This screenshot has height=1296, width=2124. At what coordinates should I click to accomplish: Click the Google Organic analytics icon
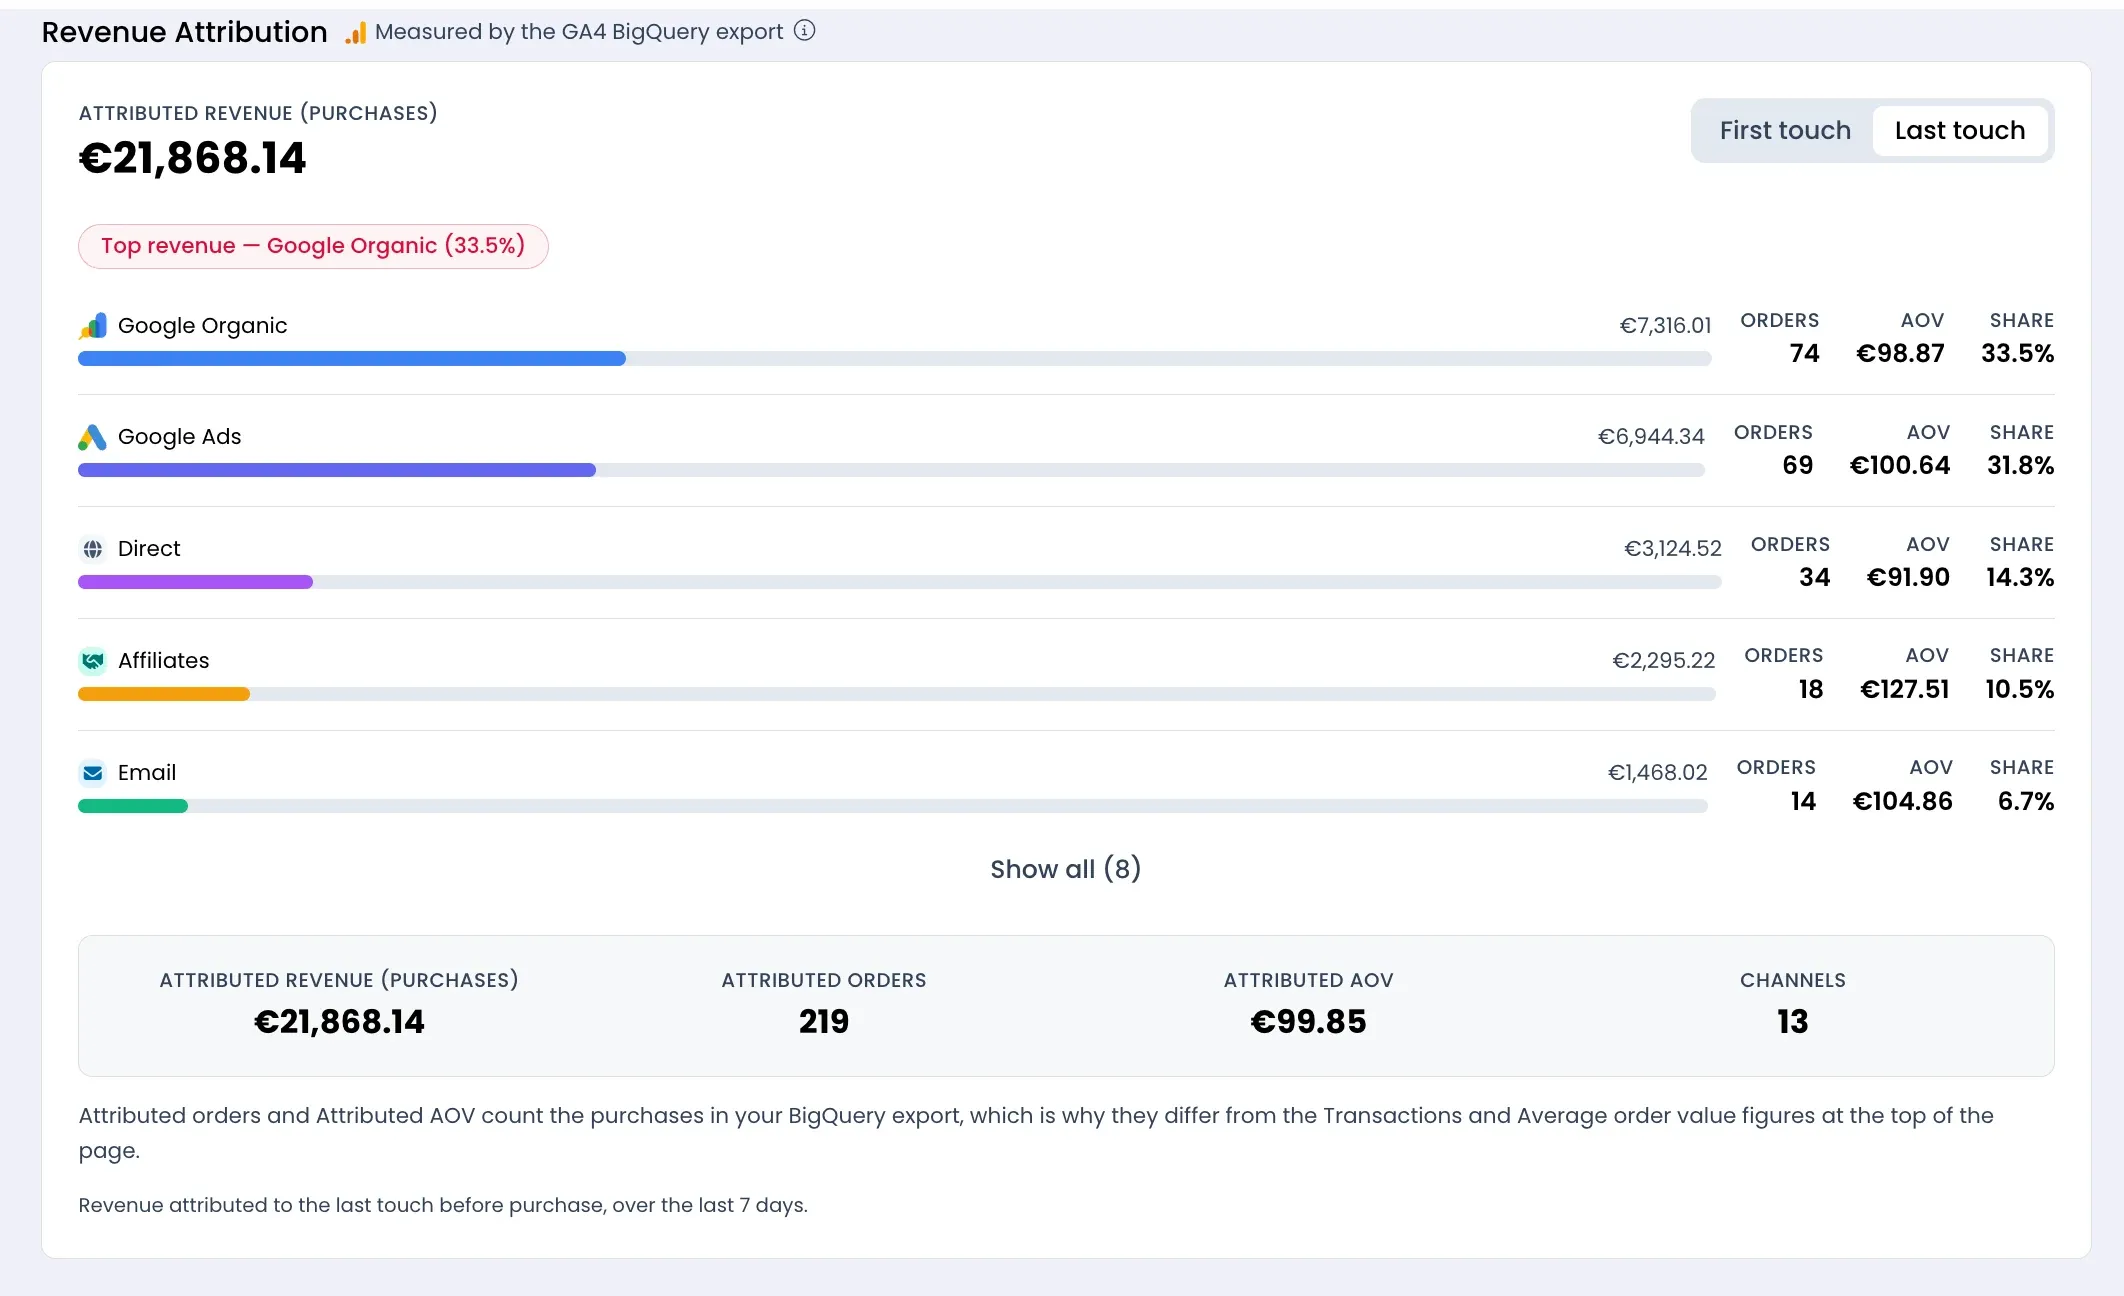(93, 326)
